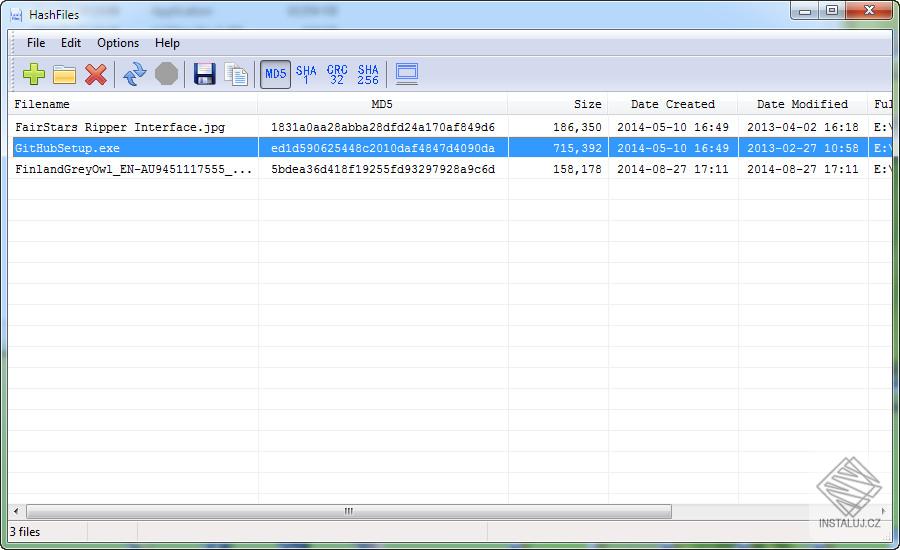Click Date Modified 2013-04-02 16:18
Viewport: 900px width, 550px height.
[802, 127]
